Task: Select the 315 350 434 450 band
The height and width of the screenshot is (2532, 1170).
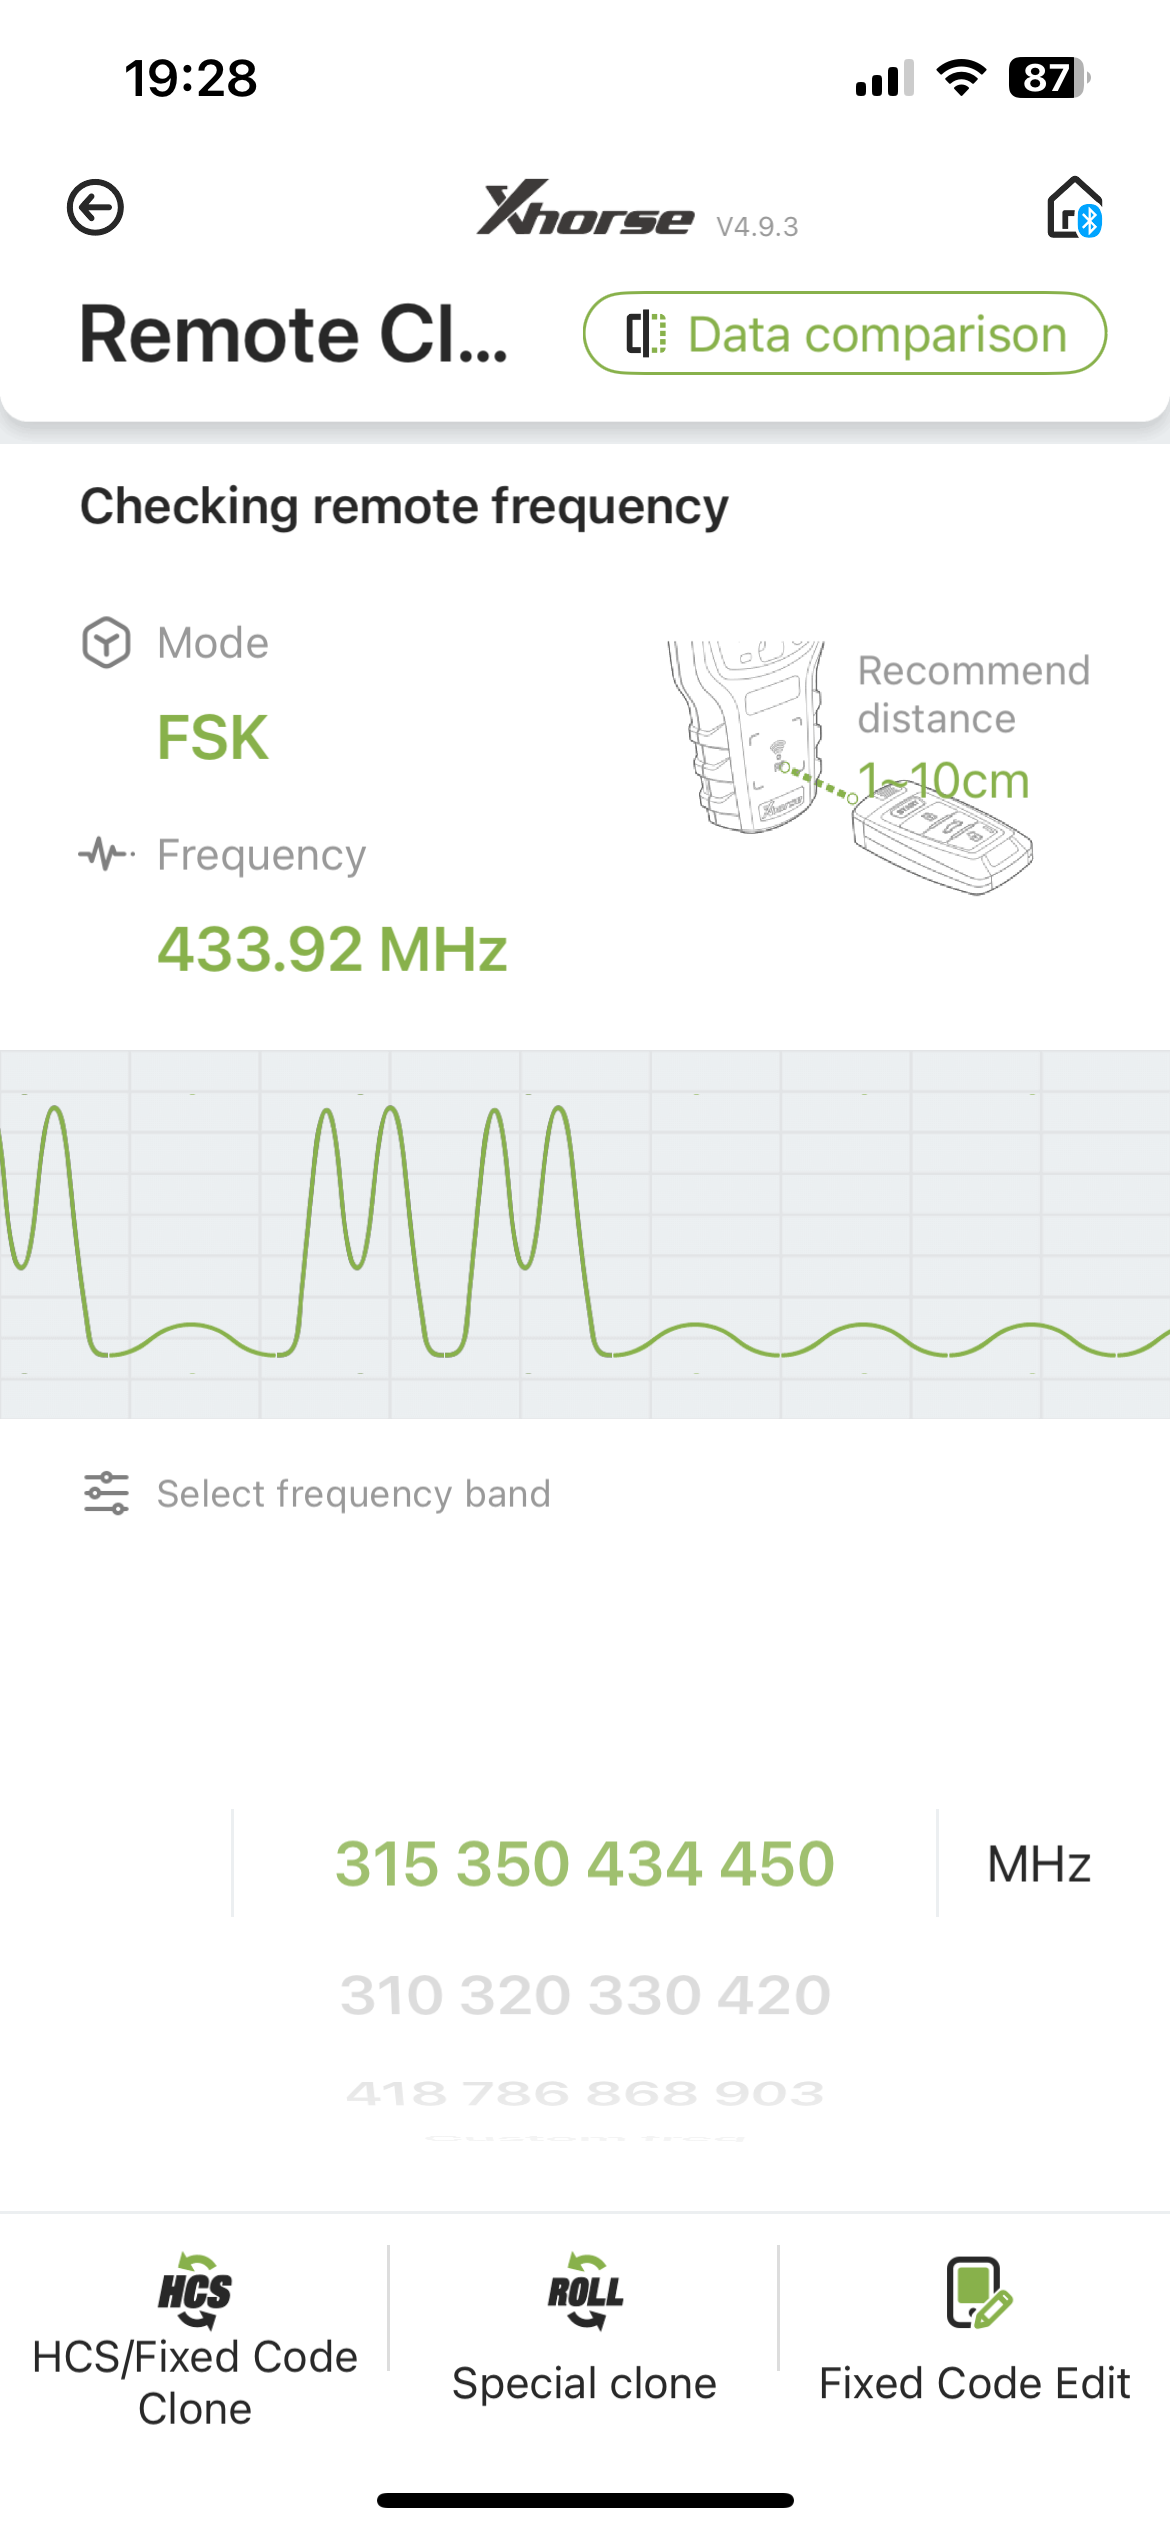Action: coord(585,1863)
